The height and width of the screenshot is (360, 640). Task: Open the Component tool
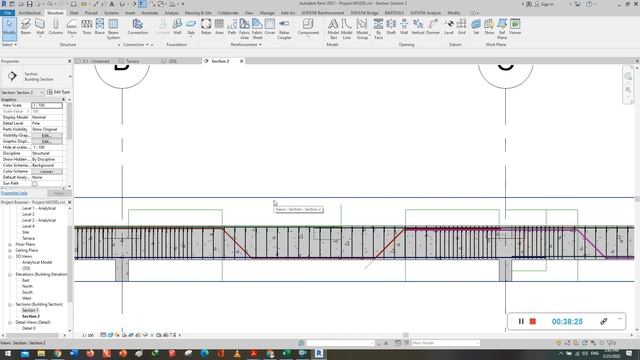tap(308, 27)
